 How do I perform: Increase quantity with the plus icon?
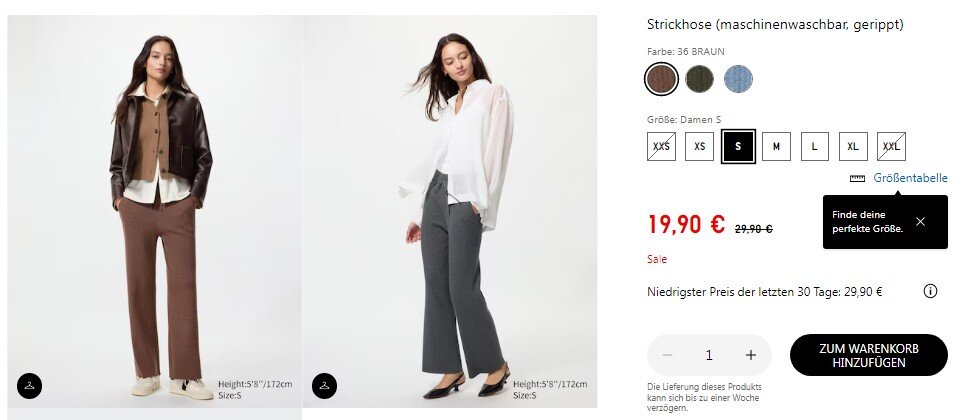click(x=751, y=355)
